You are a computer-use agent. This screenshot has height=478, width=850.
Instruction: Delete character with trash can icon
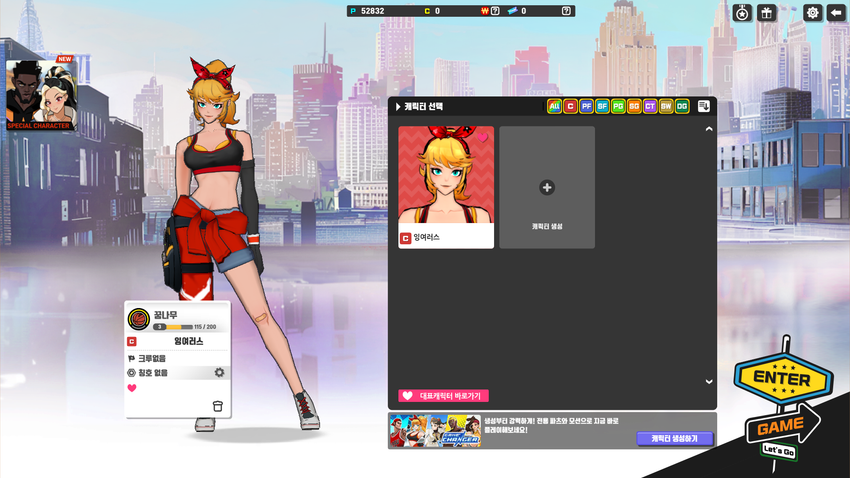(x=217, y=406)
